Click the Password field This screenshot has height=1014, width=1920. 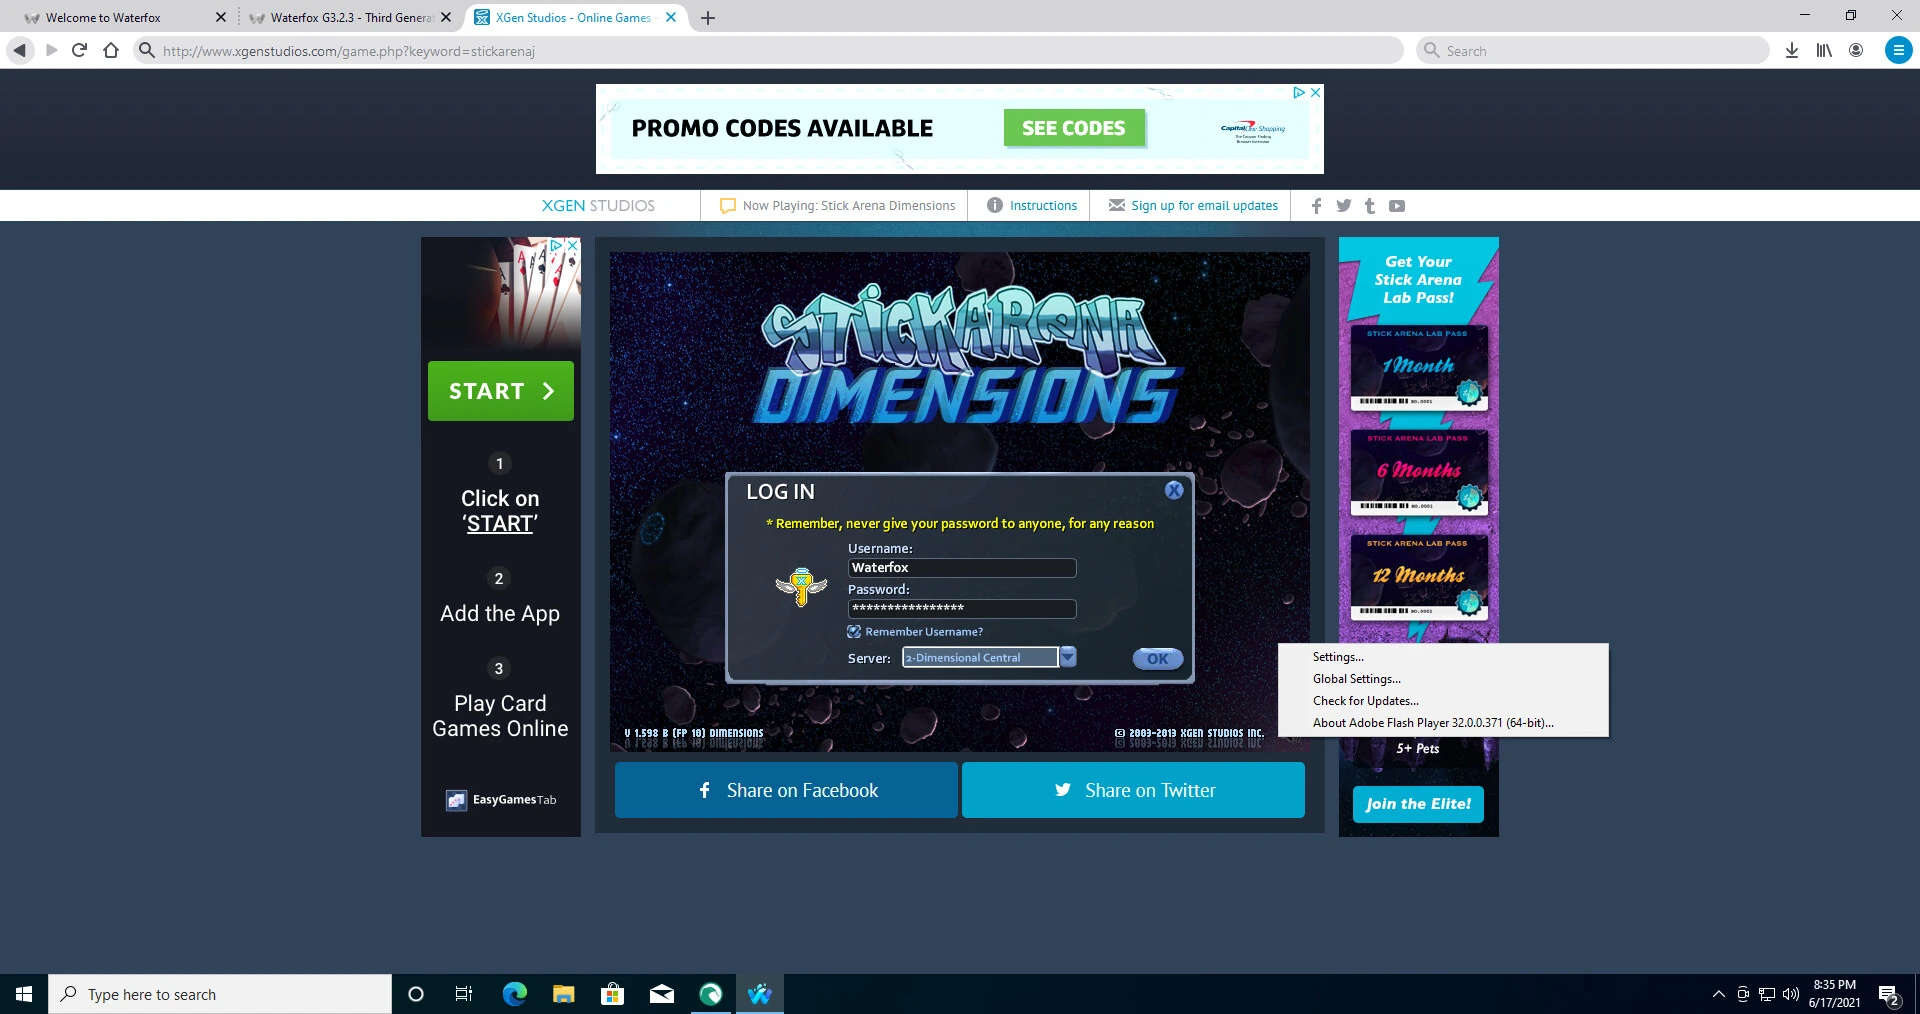[962, 609]
